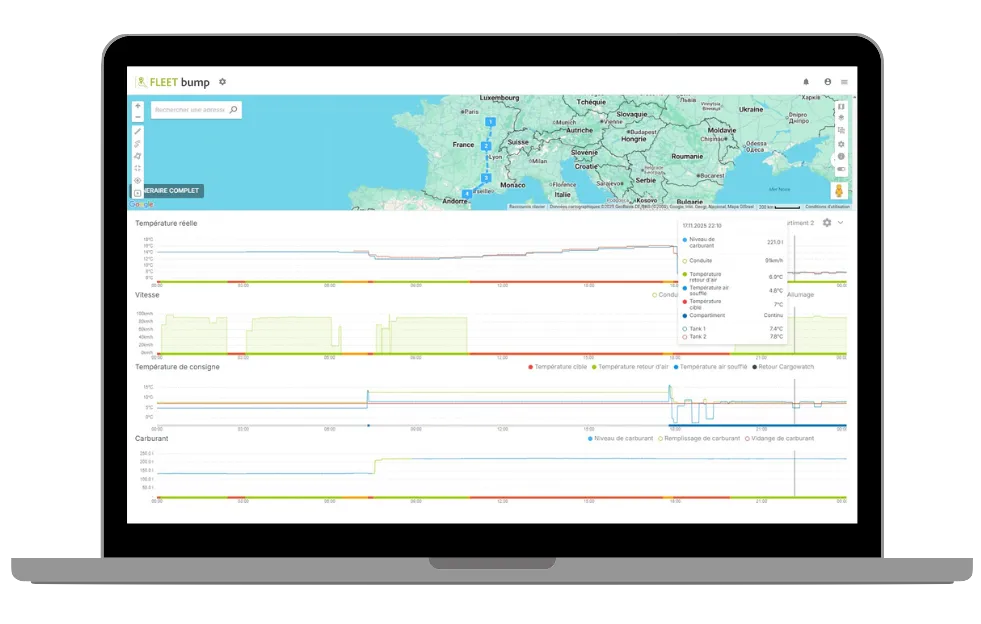Select the route tool on map toolbar

pyautogui.click(x=138, y=144)
